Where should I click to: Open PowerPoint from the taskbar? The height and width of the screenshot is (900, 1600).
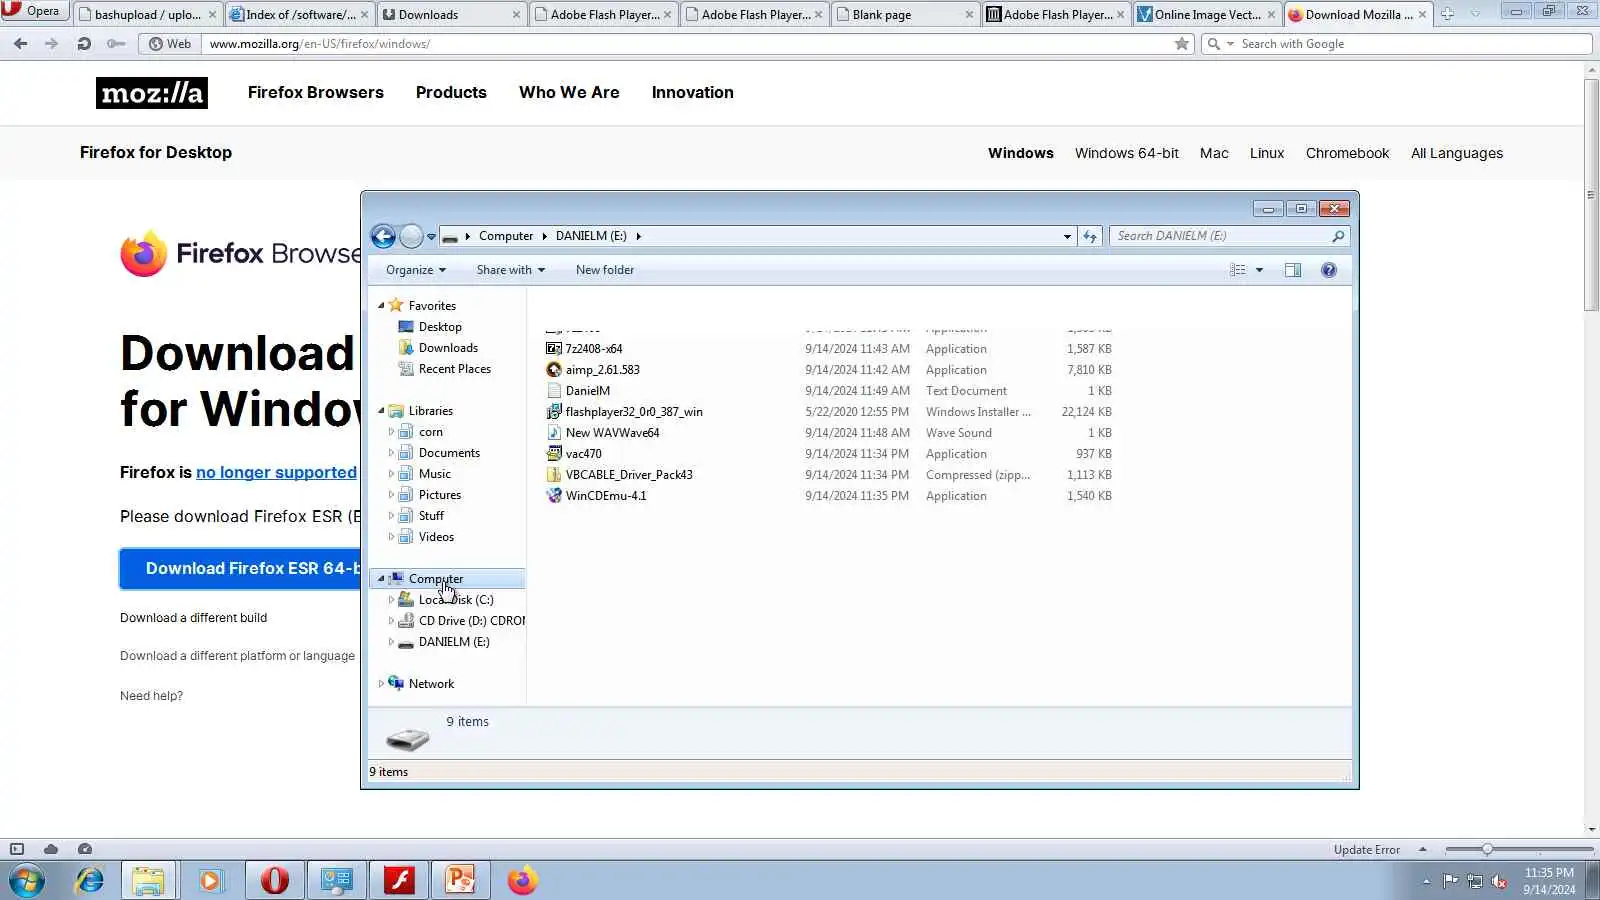[x=461, y=880]
